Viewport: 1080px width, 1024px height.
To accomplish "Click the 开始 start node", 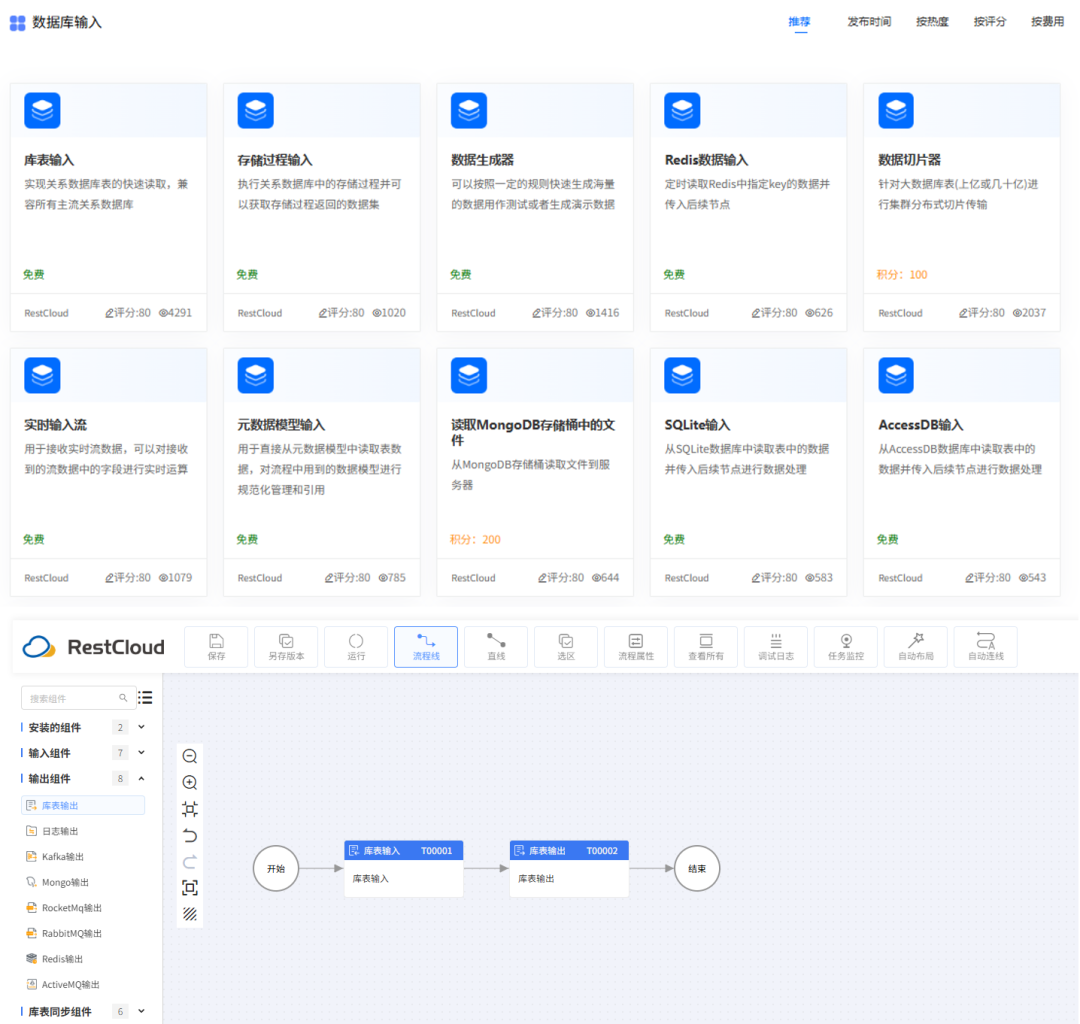I will click(276, 868).
